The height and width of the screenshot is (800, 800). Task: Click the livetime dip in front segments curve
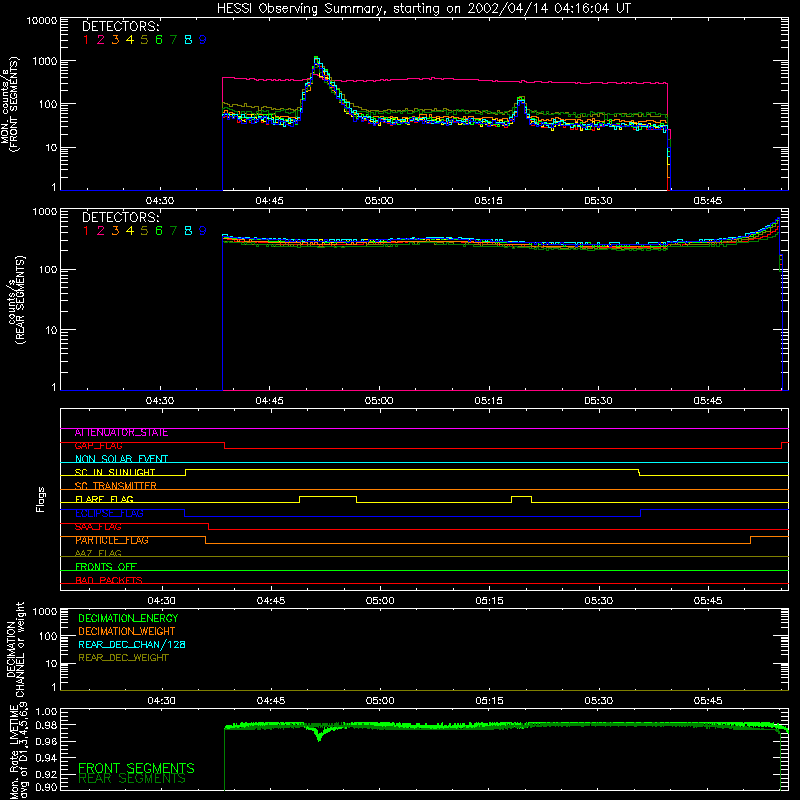click(319, 736)
